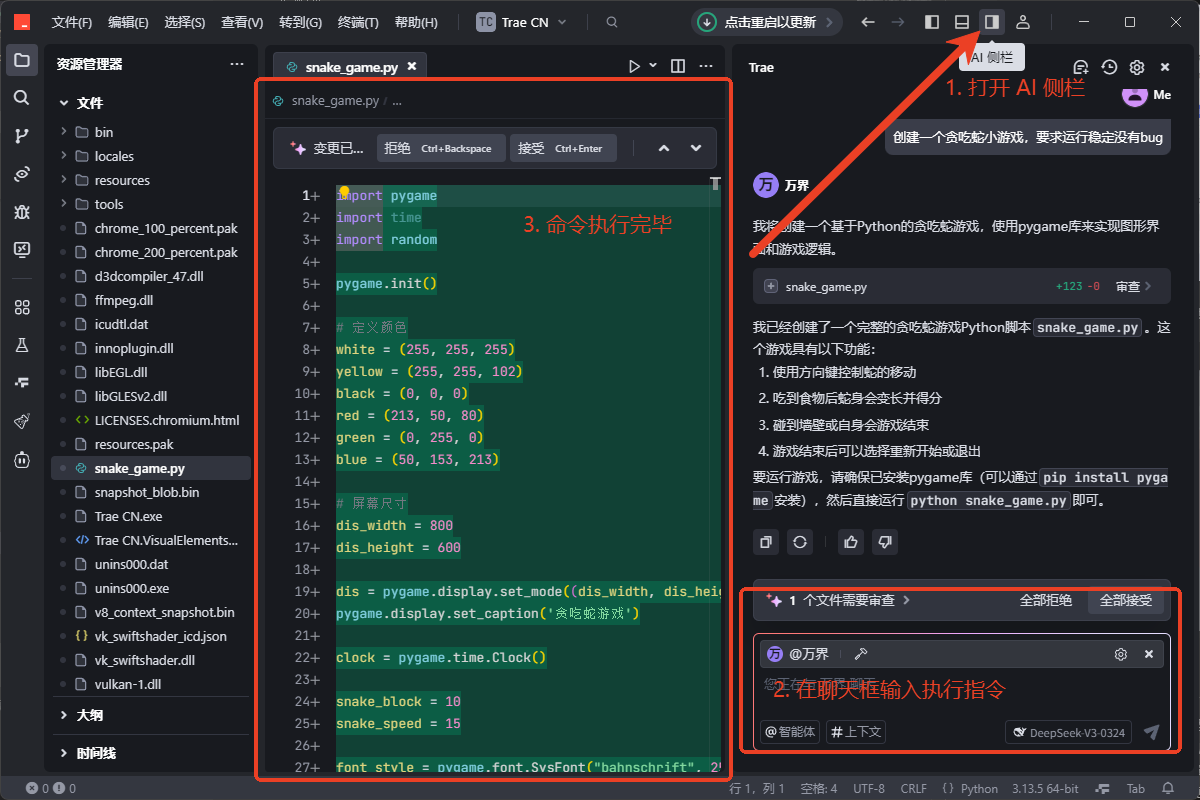The height and width of the screenshot is (800, 1200).
Task: Toggle the bottom panel layout button
Action: click(x=962, y=22)
